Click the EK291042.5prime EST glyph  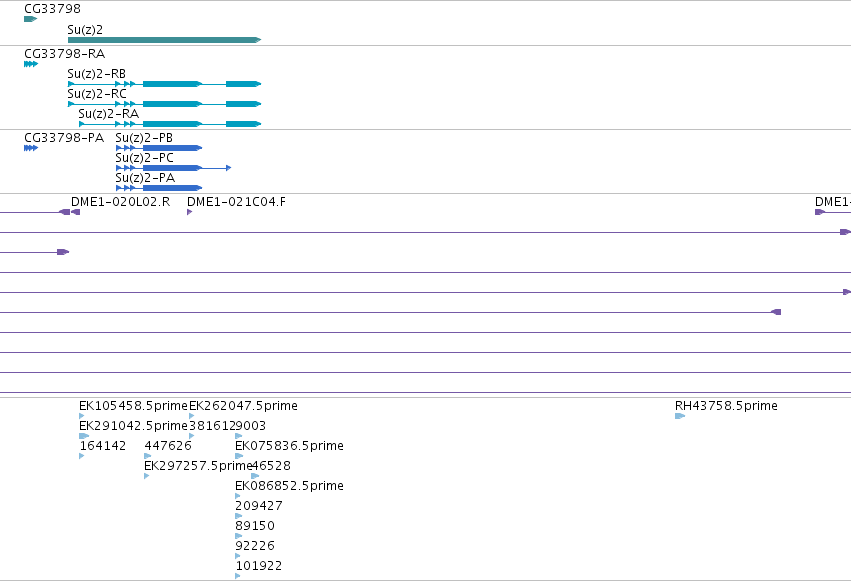click(x=84, y=436)
